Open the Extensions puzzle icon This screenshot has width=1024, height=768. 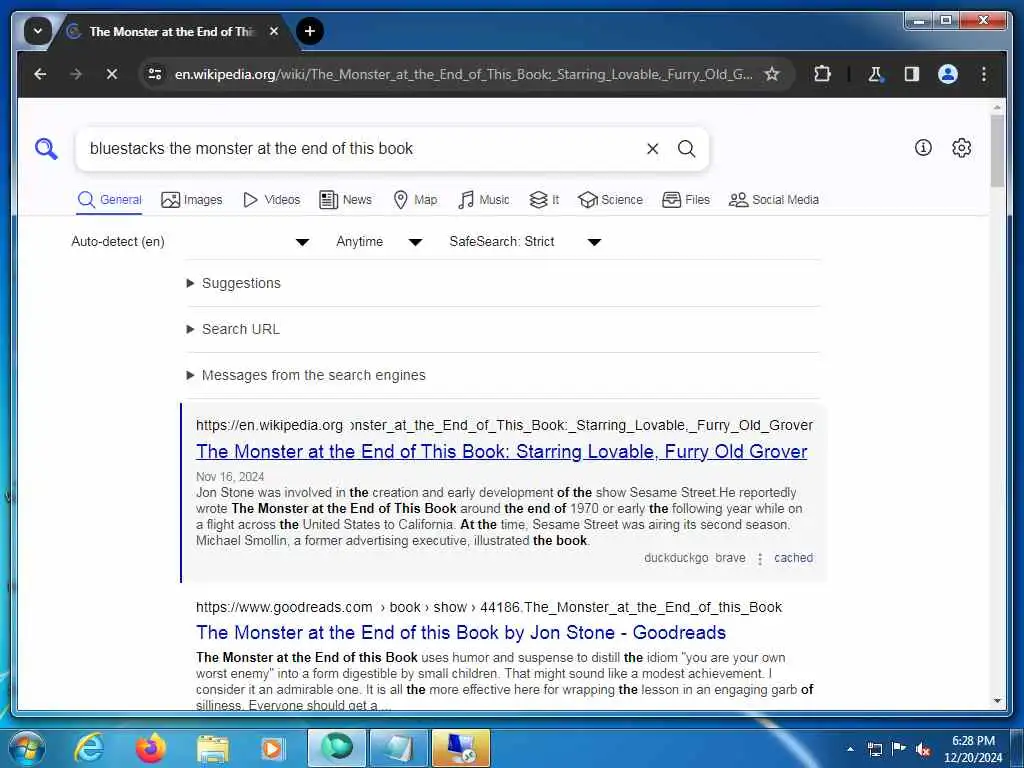822,74
